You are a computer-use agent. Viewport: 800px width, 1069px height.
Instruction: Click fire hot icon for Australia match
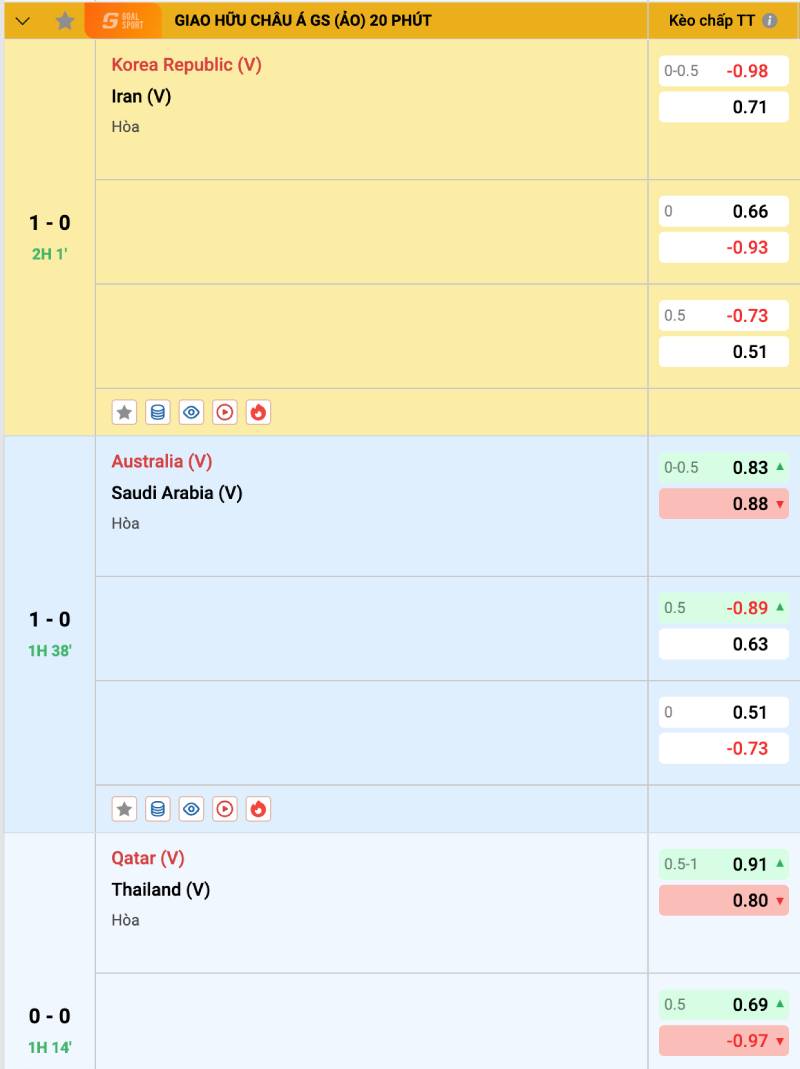click(x=258, y=809)
